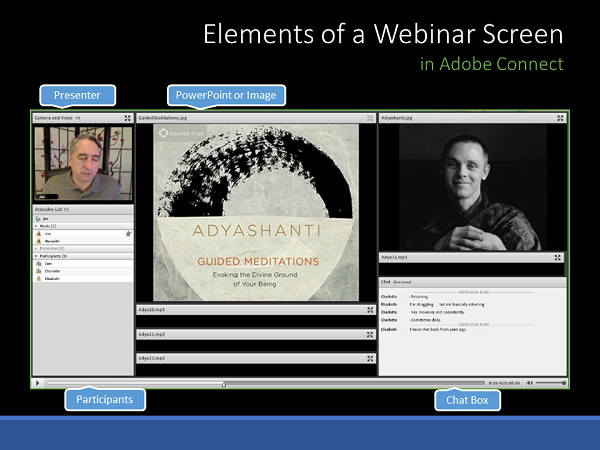The image size is (600, 450).
Task: Click the Jim name label on webcam
Action: [x=47, y=197]
